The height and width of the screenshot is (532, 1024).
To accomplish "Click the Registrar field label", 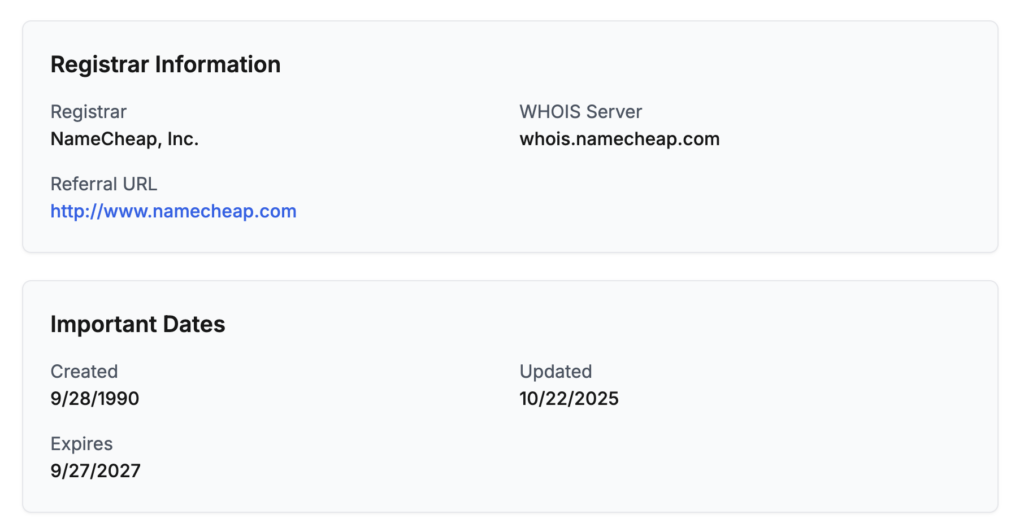I will tap(88, 112).
